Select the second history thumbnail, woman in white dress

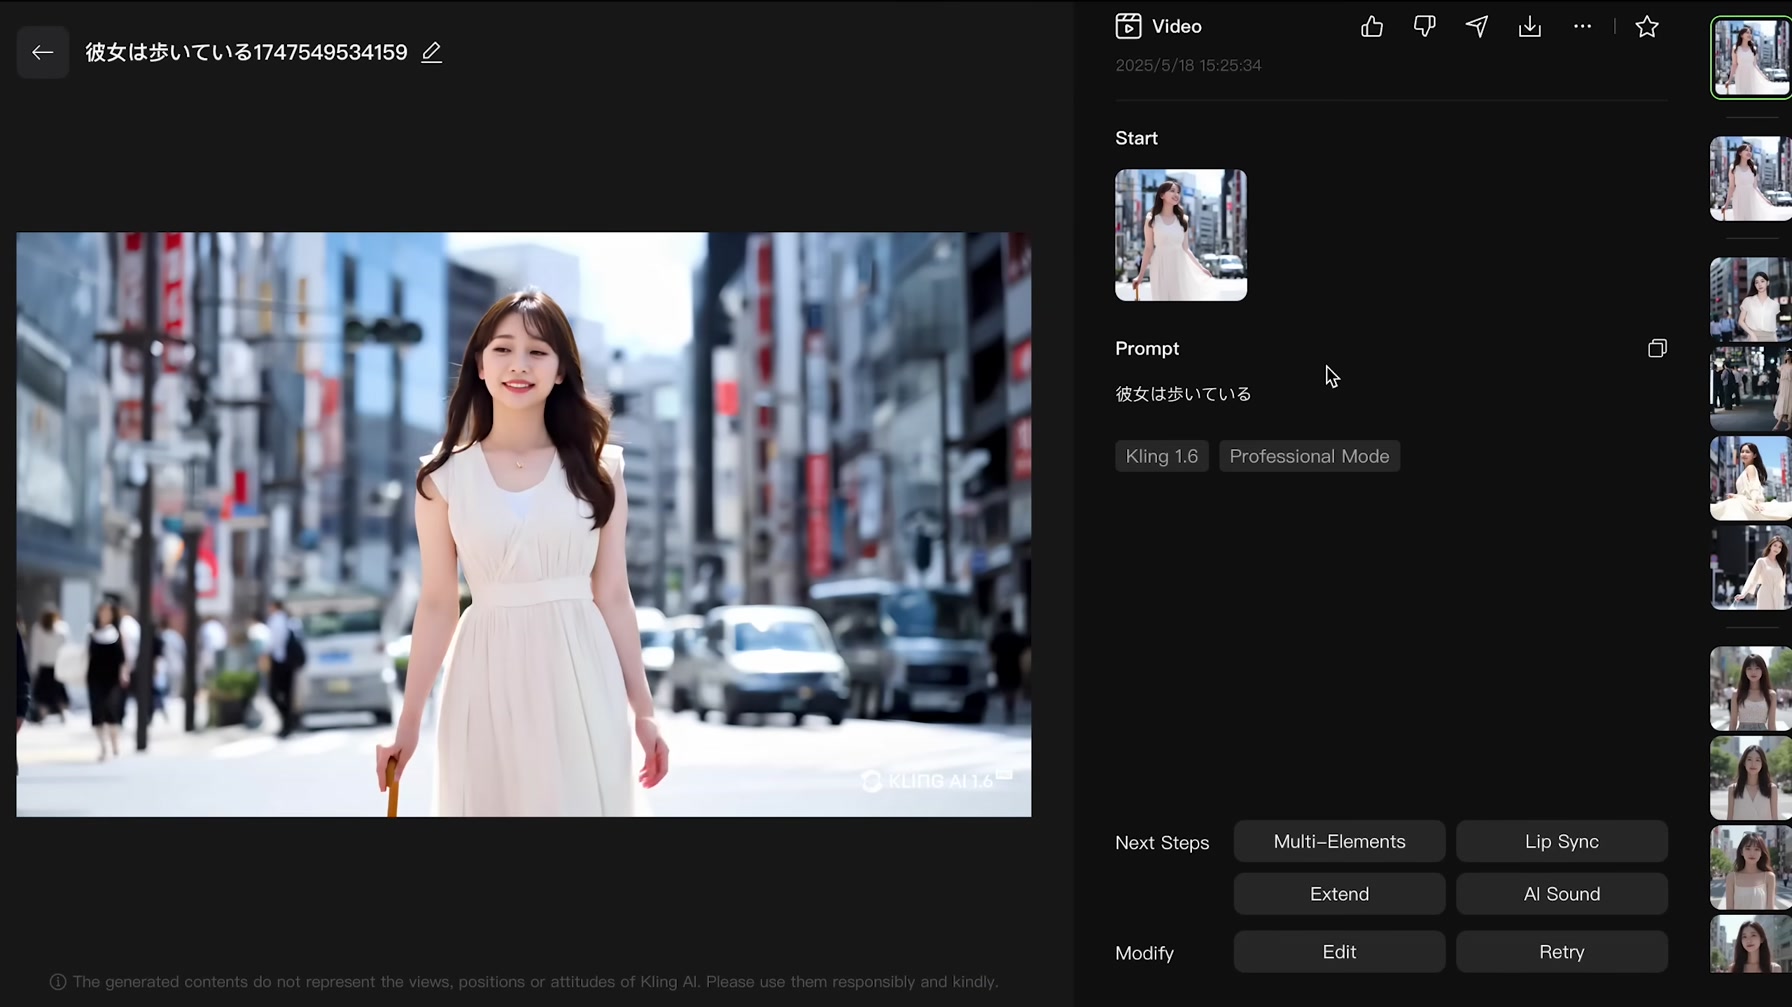[1750, 179]
